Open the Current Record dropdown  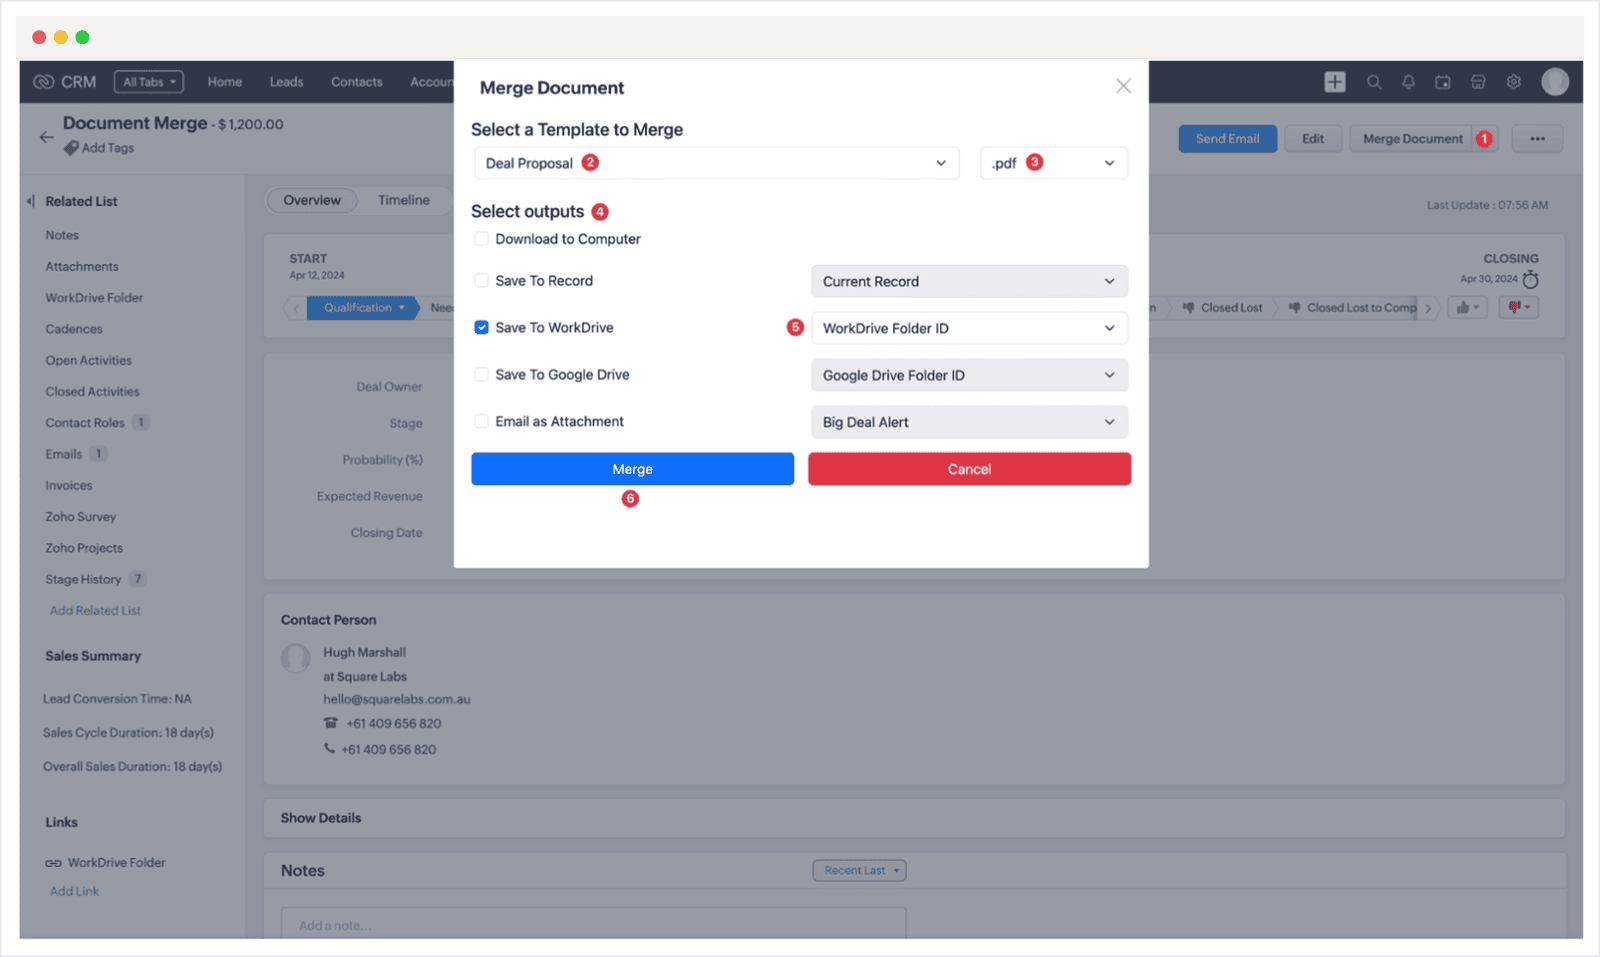[x=969, y=281]
